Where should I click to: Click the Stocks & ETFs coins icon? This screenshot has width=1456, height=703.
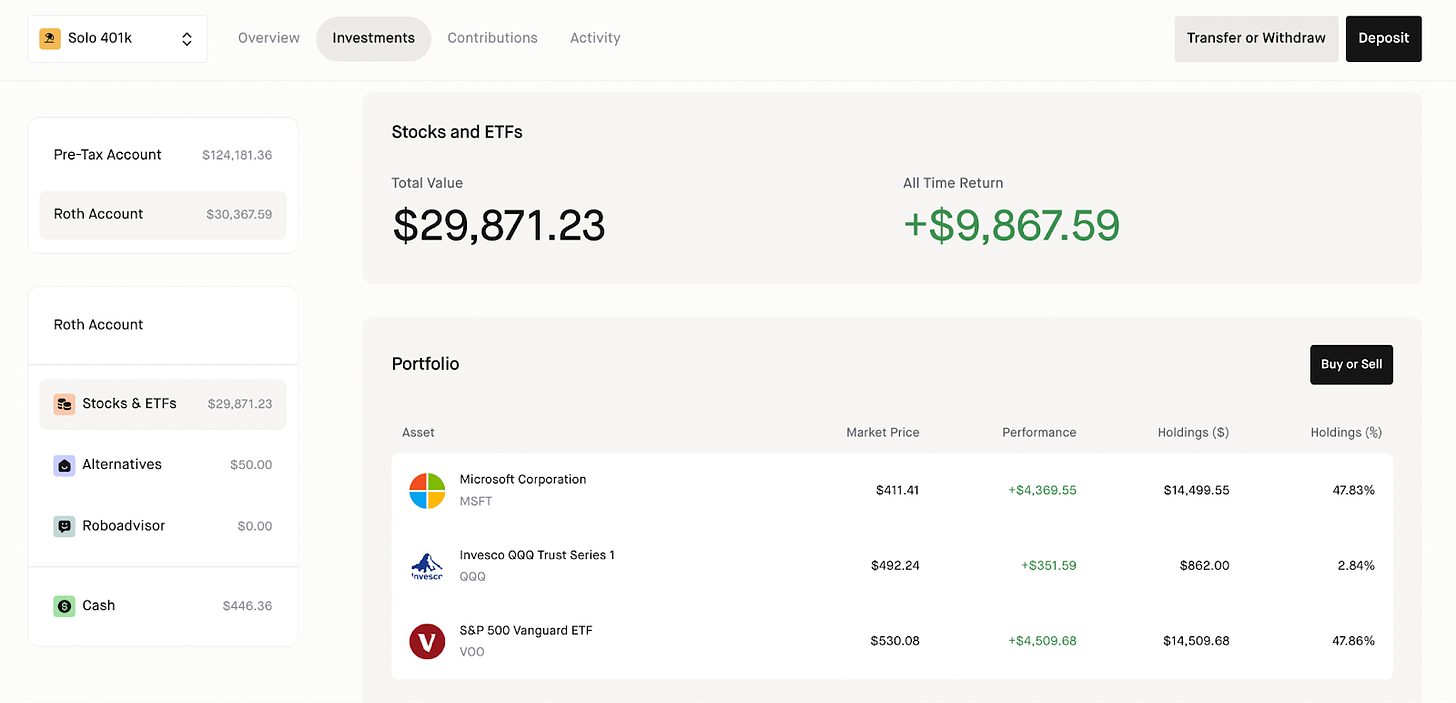[x=64, y=404]
